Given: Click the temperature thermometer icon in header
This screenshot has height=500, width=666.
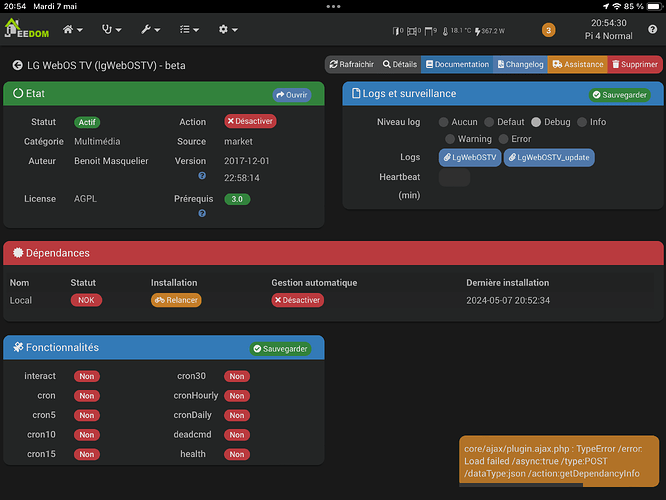Looking at the screenshot, I should coord(445,31).
